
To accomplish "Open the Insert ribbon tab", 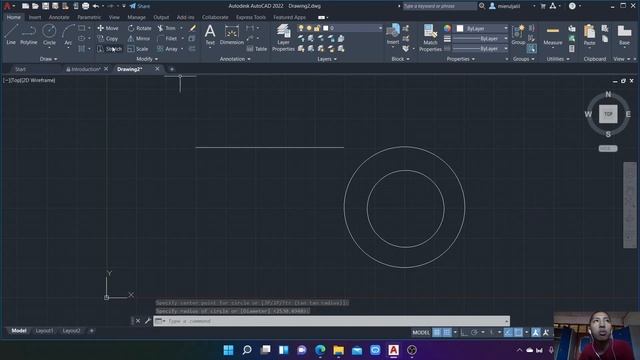I will point(35,17).
